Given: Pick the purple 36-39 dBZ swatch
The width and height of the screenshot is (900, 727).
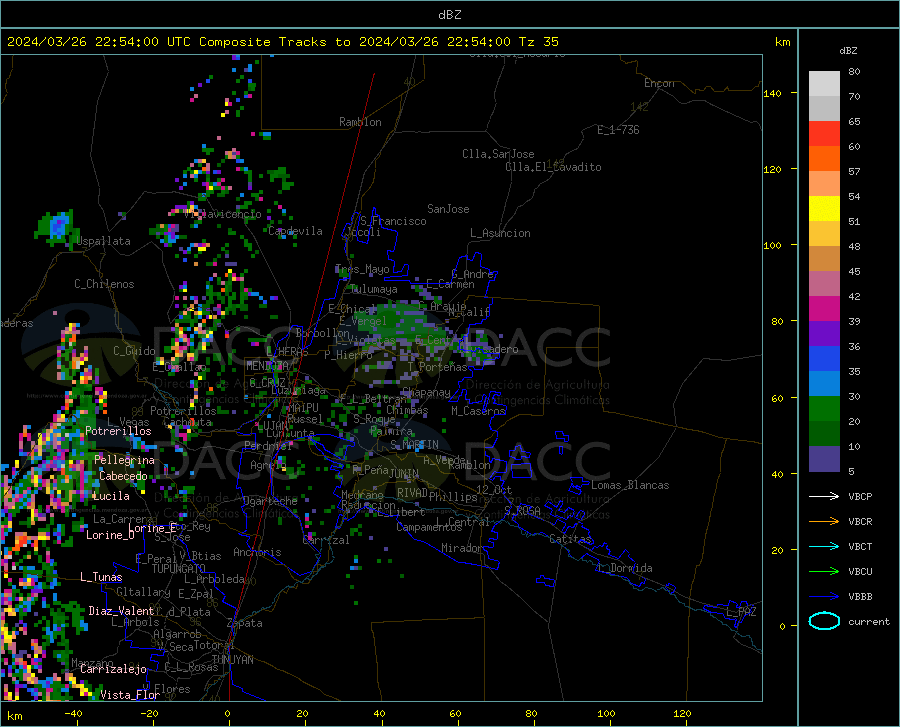Looking at the screenshot, I should [824, 334].
